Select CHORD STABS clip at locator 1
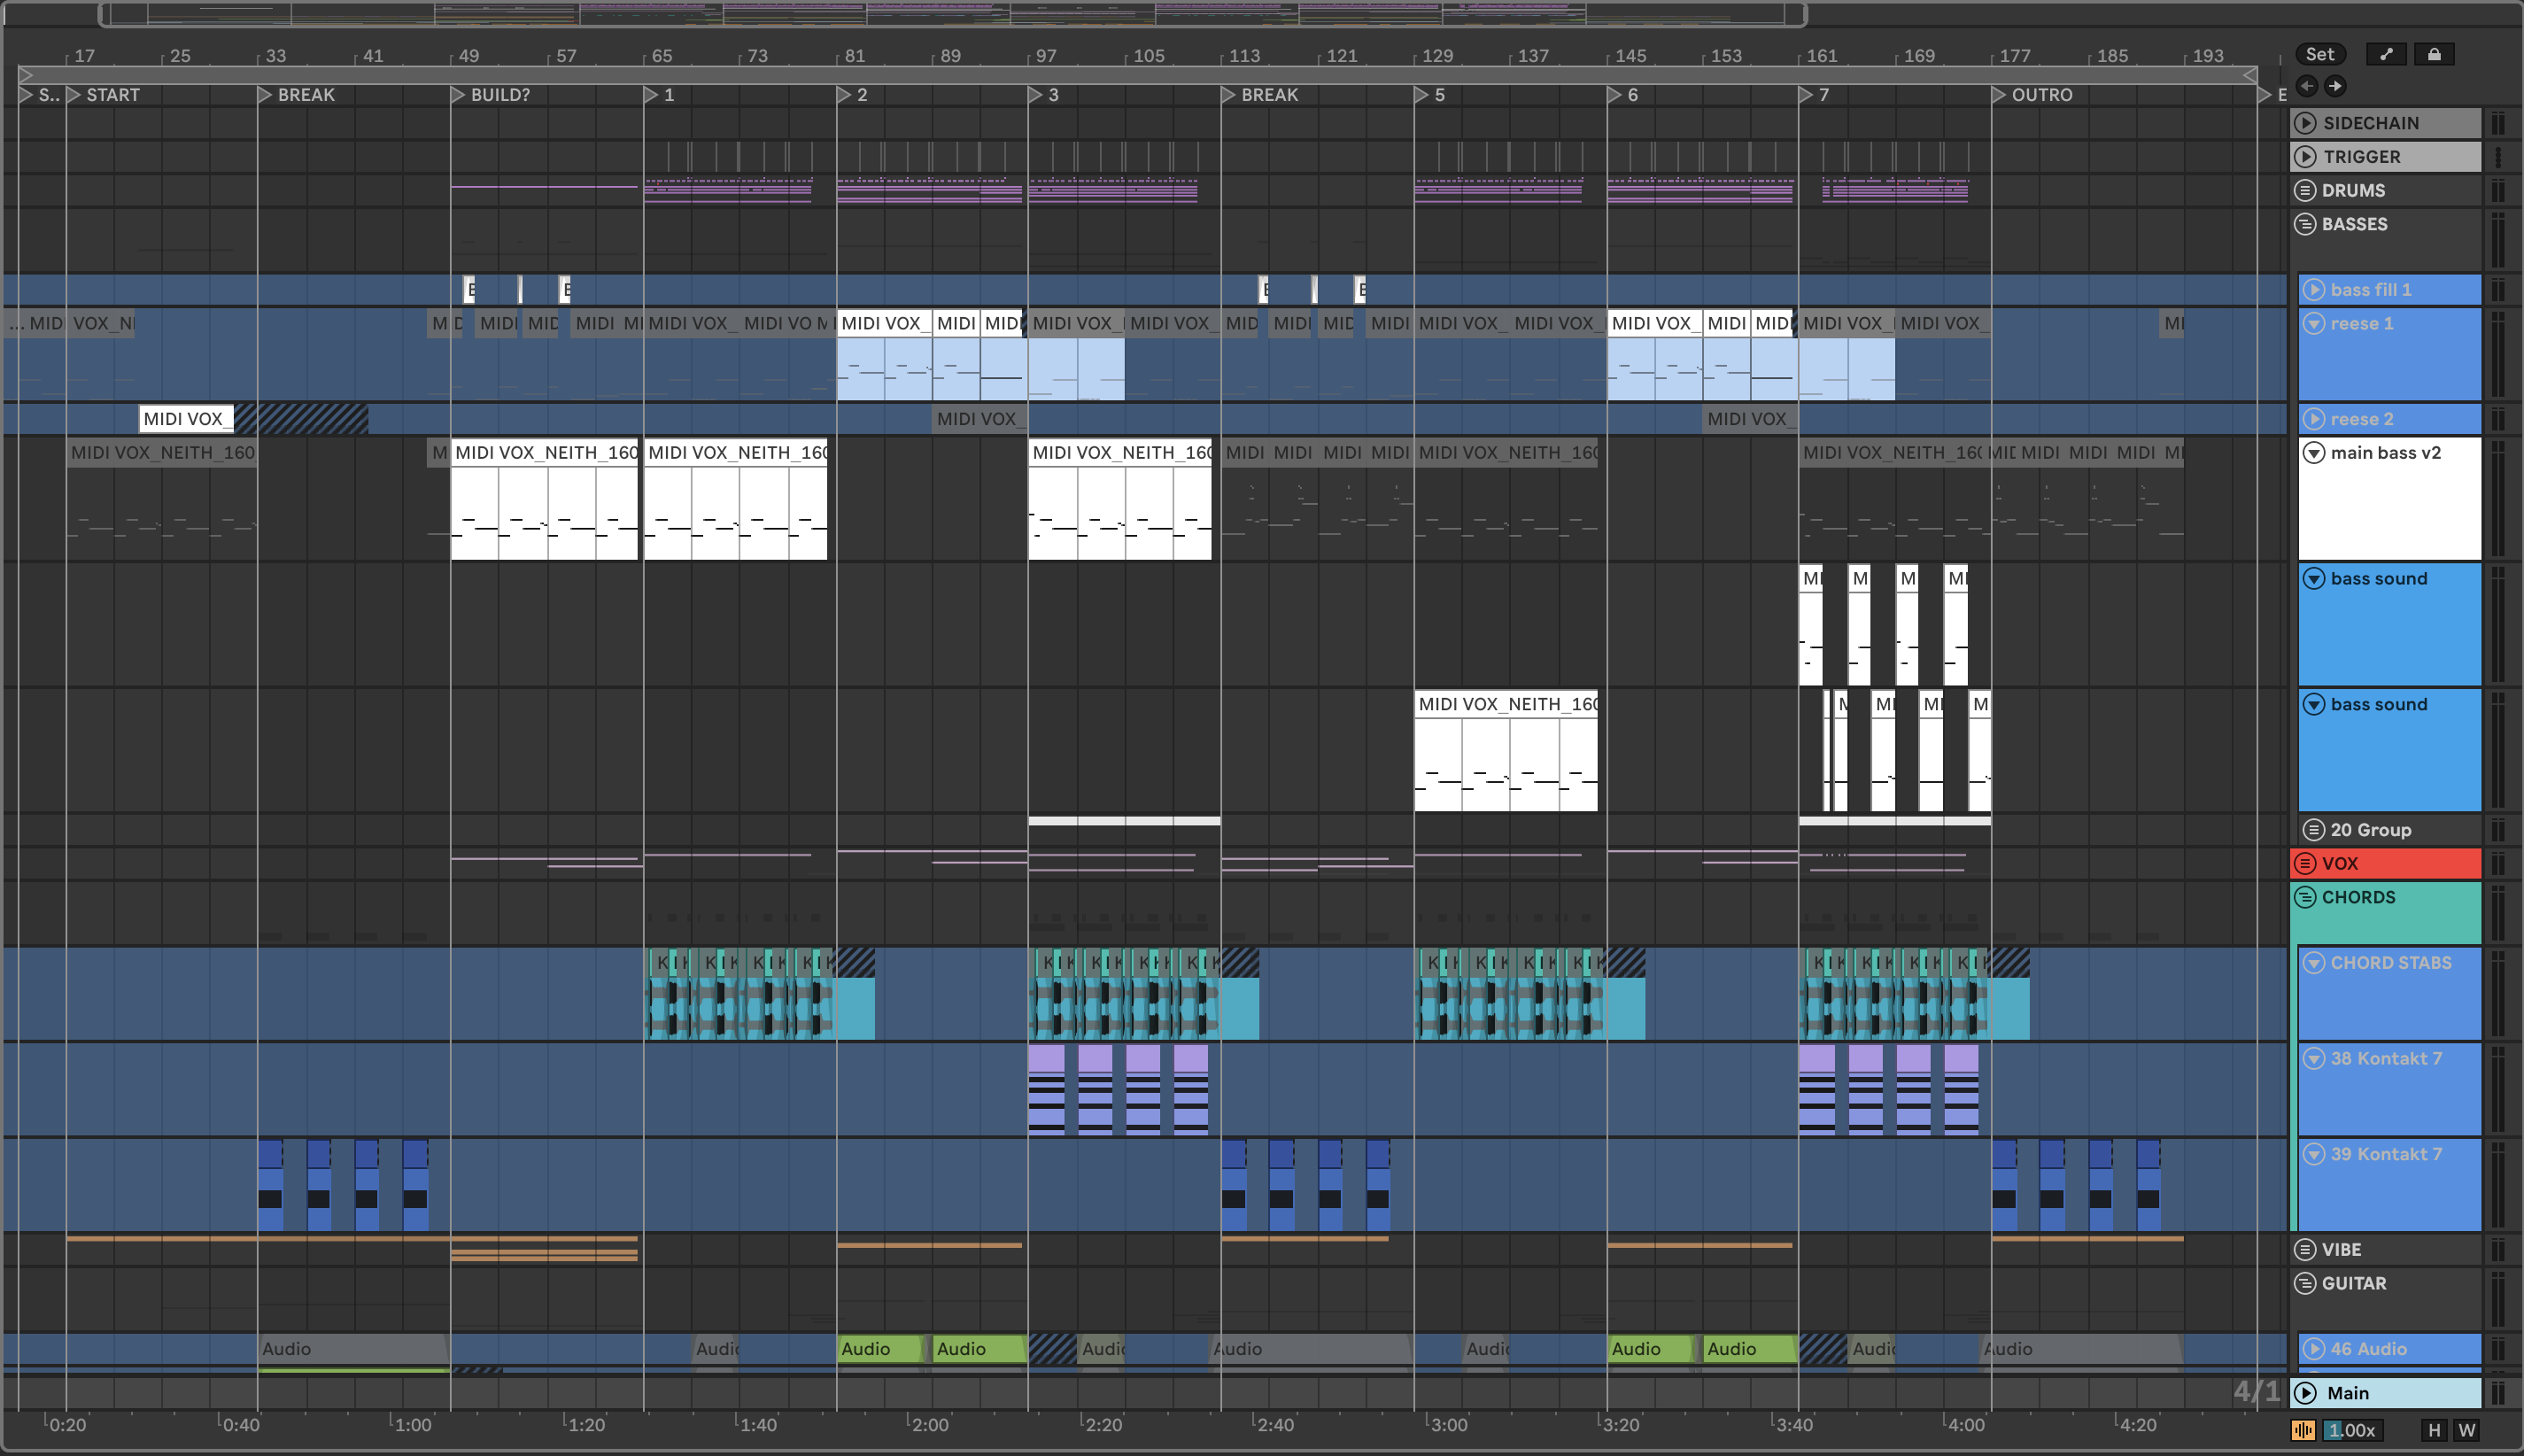2524x1456 pixels. click(x=740, y=994)
